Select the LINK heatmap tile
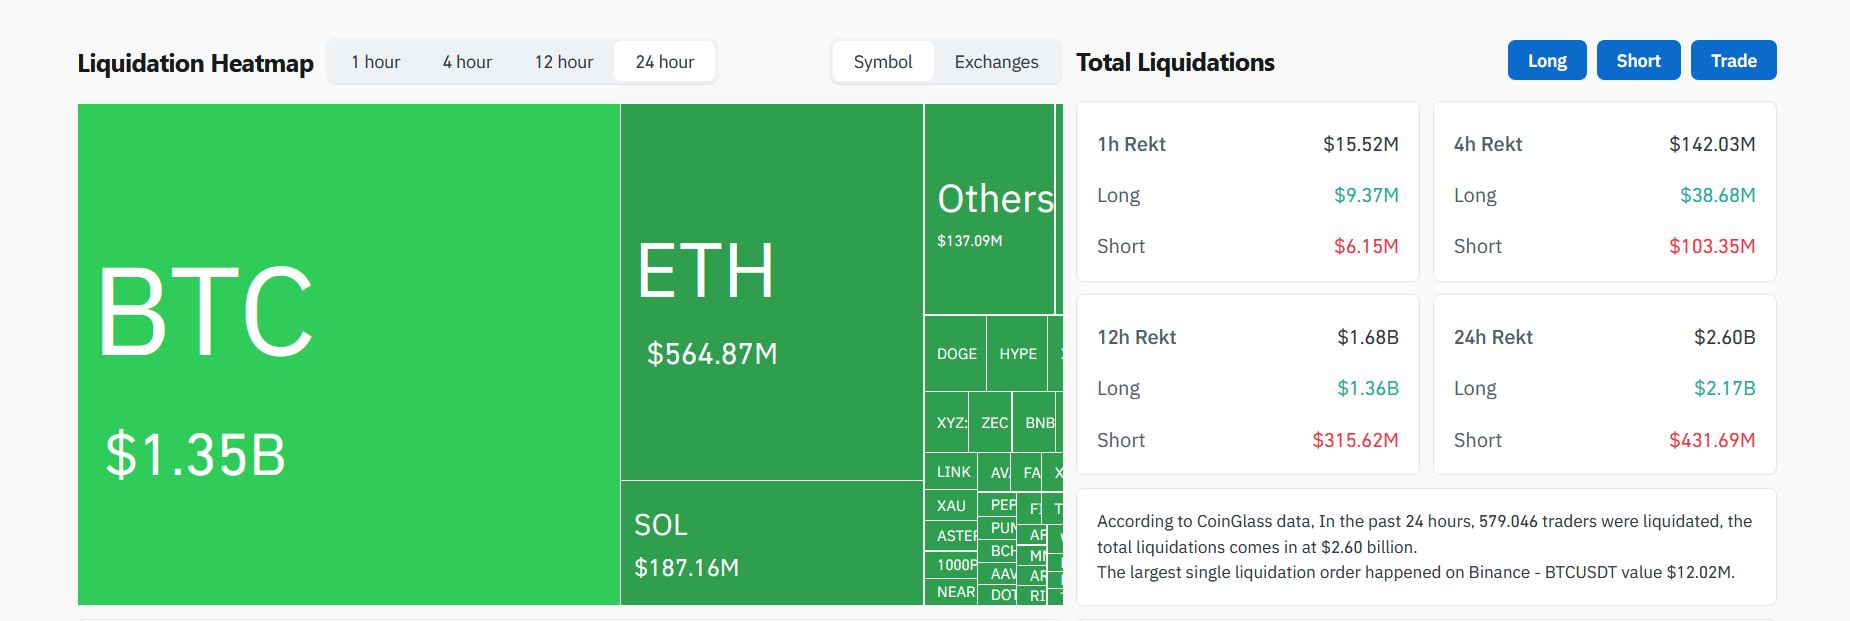 tap(953, 472)
